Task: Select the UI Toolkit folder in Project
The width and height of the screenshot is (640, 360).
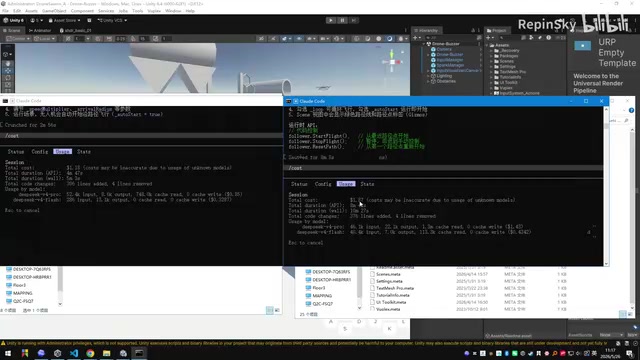Action: (x=508, y=82)
